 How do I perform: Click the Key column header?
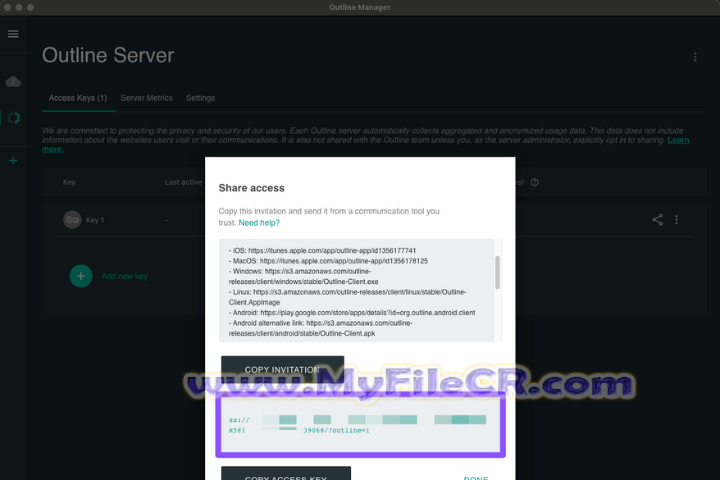(69, 182)
